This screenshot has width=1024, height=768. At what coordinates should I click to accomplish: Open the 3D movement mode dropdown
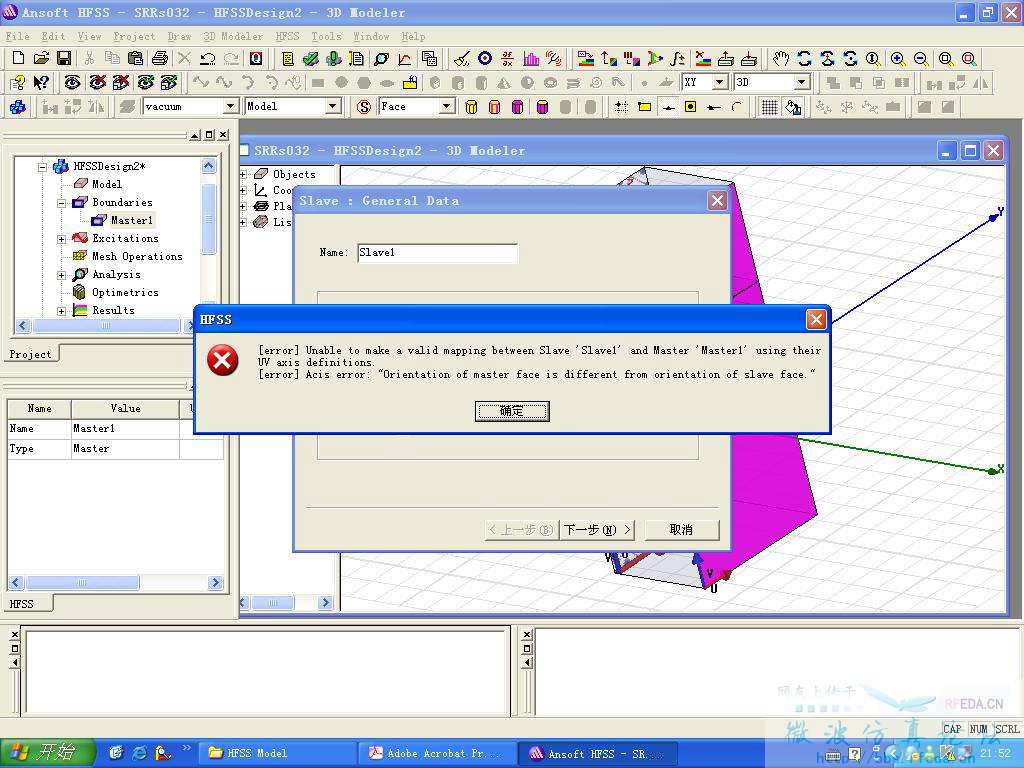pyautogui.click(x=802, y=82)
